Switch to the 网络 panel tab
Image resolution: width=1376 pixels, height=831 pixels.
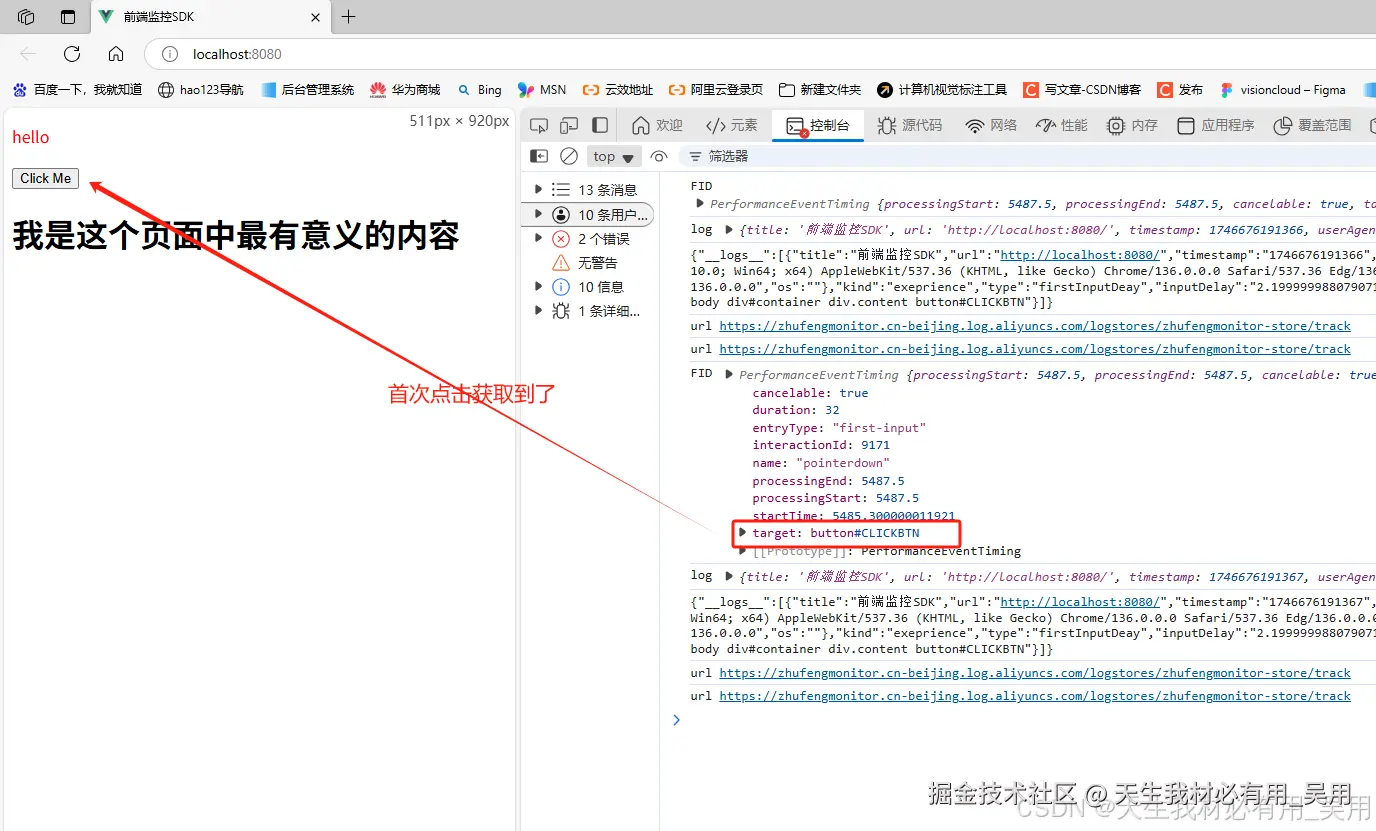tap(1000, 125)
